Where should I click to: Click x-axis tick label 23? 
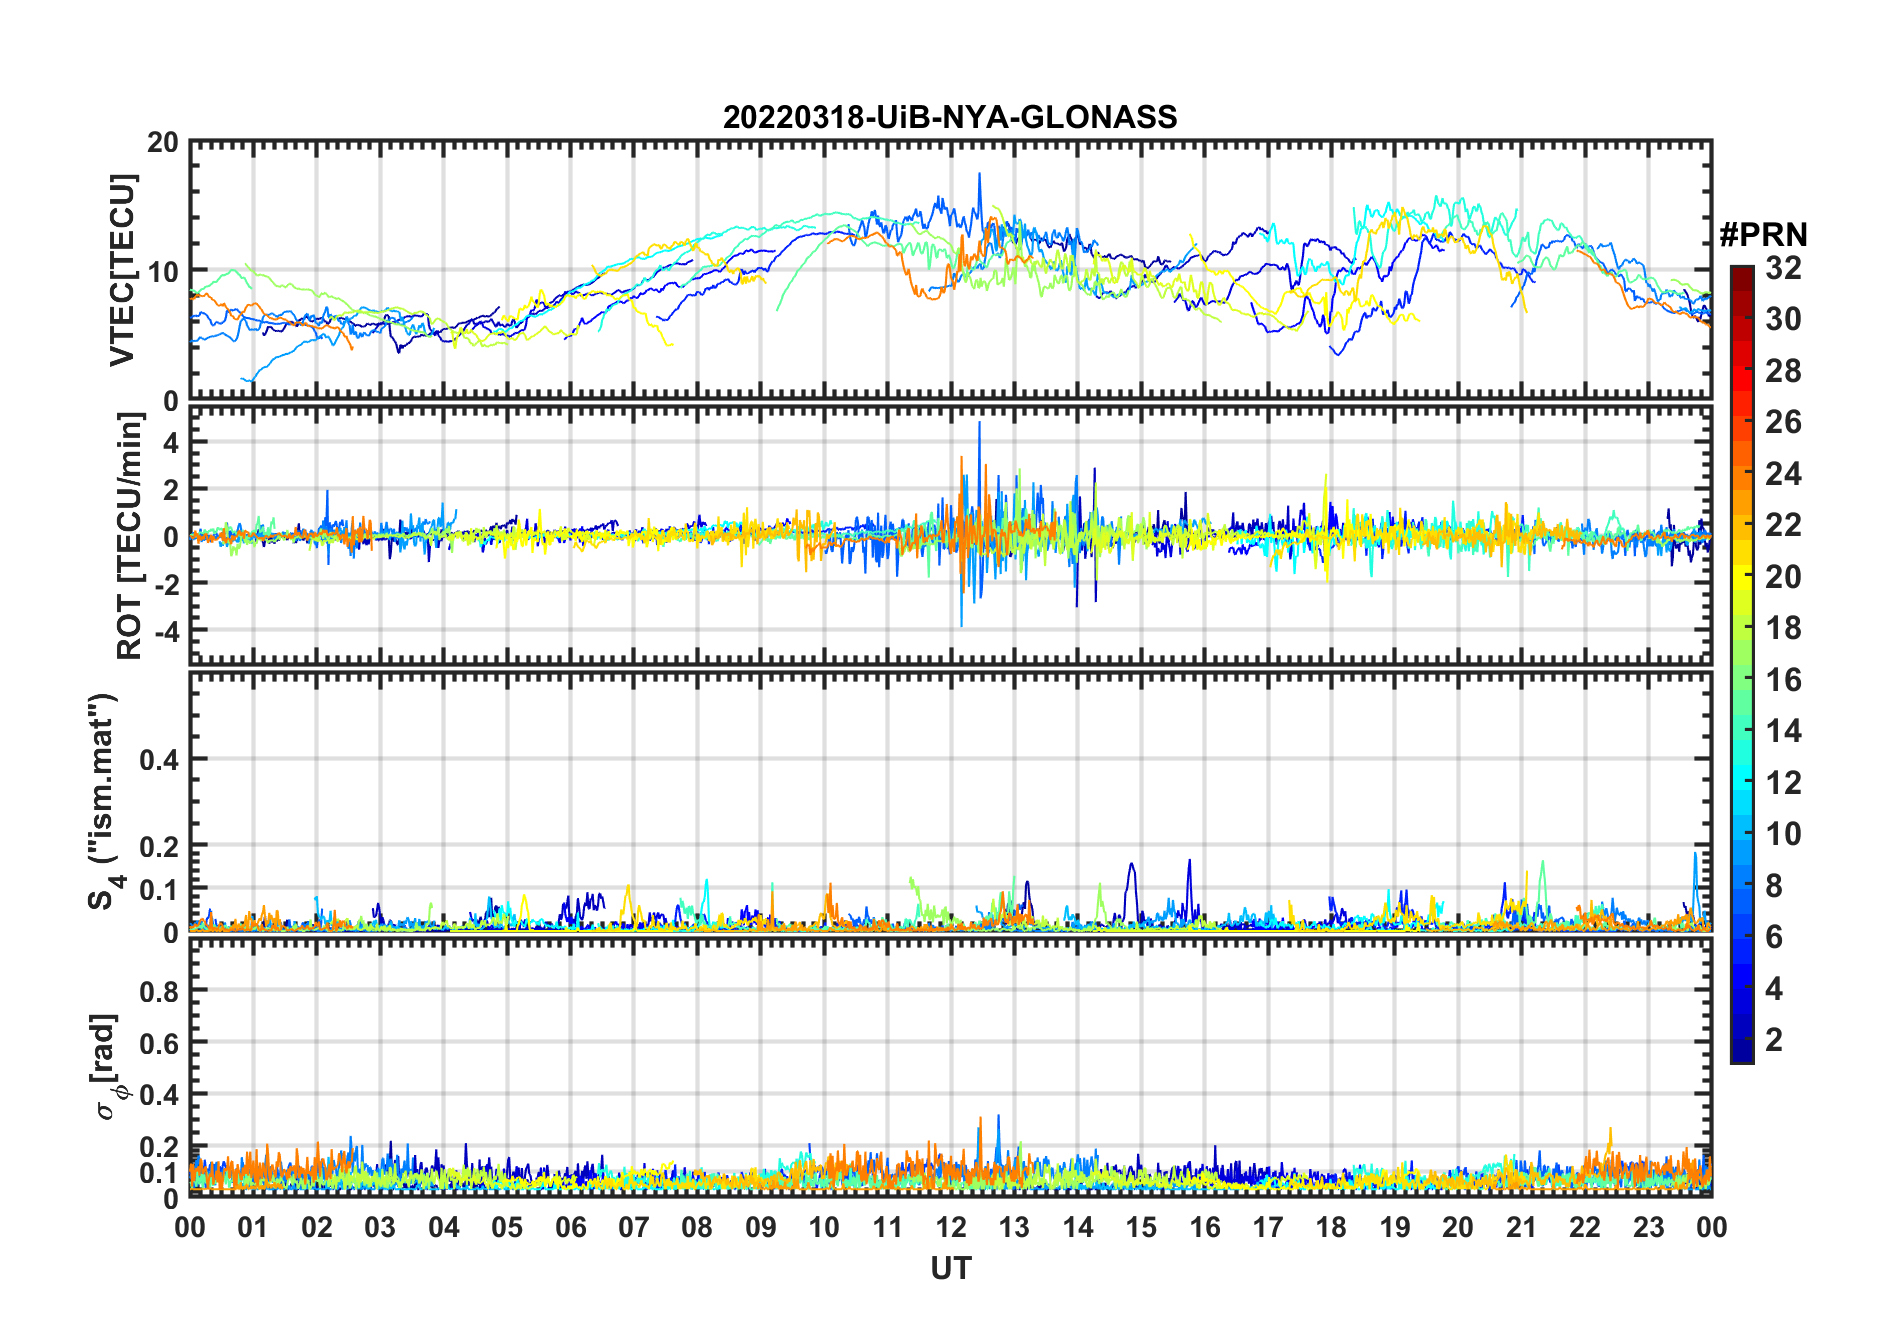coord(1648,1227)
